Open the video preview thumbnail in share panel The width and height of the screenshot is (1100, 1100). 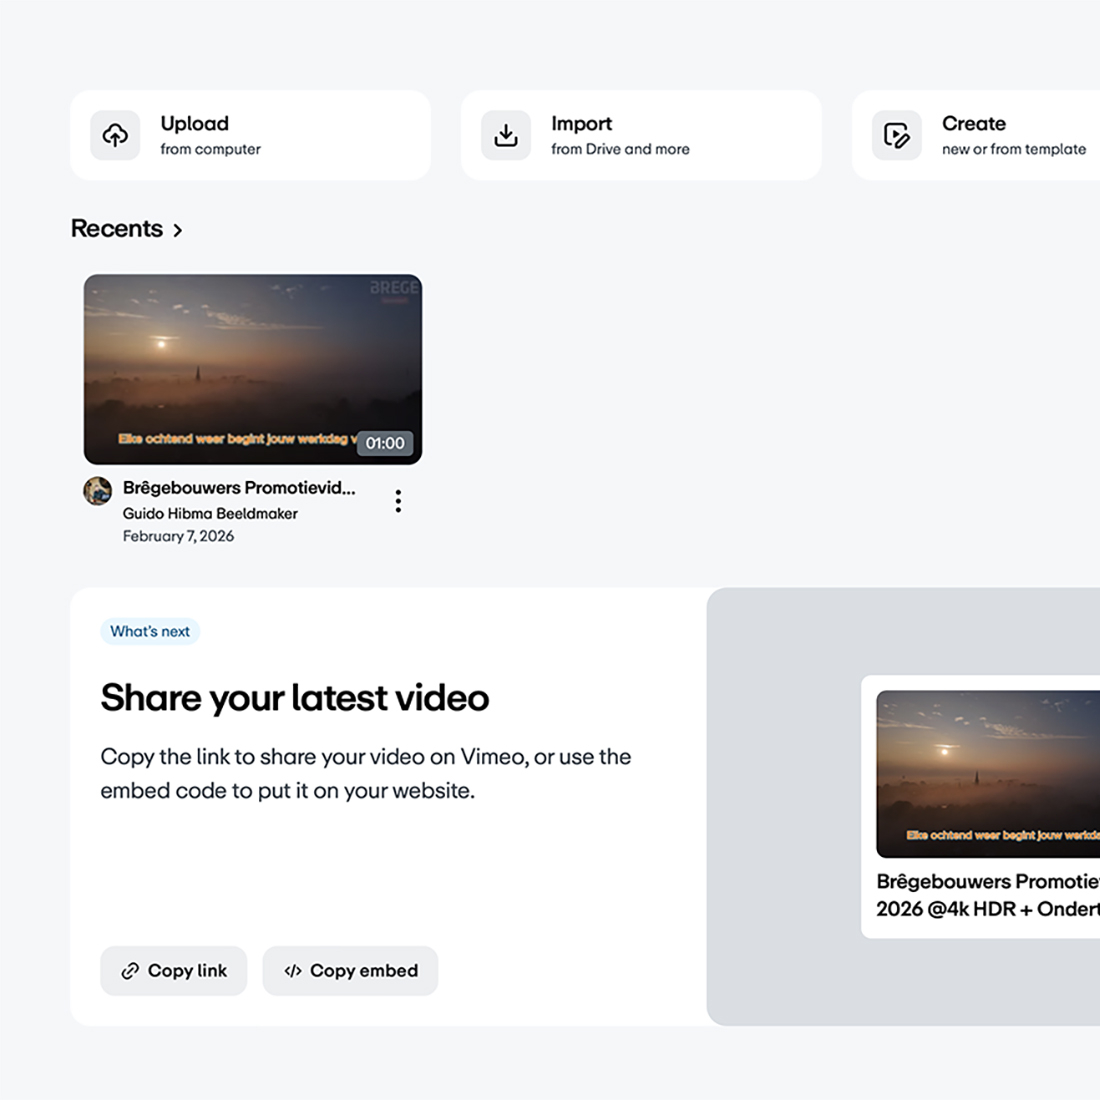click(x=988, y=773)
